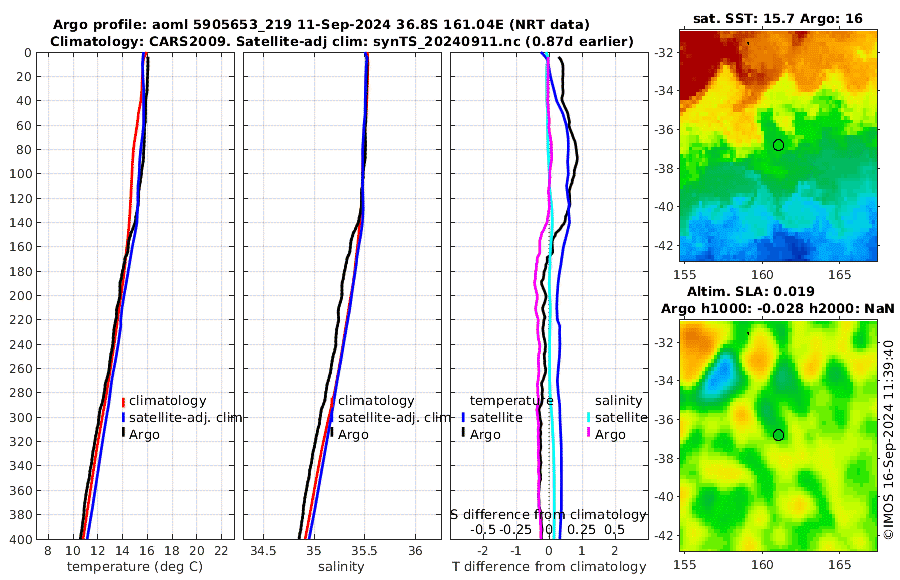Click the IMOS copyright timestamp text

pyautogui.click(x=889, y=439)
